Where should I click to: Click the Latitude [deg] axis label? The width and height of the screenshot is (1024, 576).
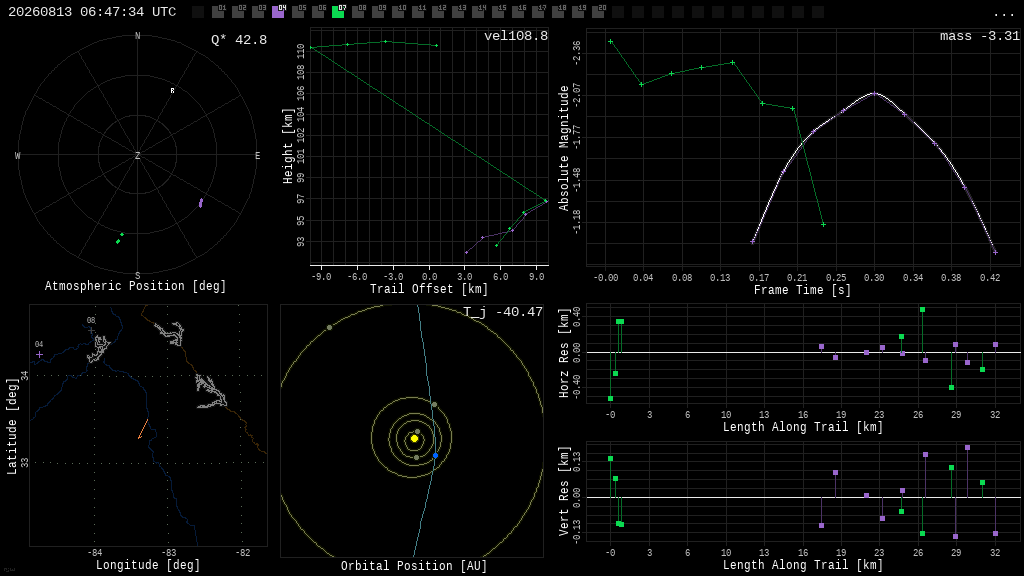(x=12, y=426)
